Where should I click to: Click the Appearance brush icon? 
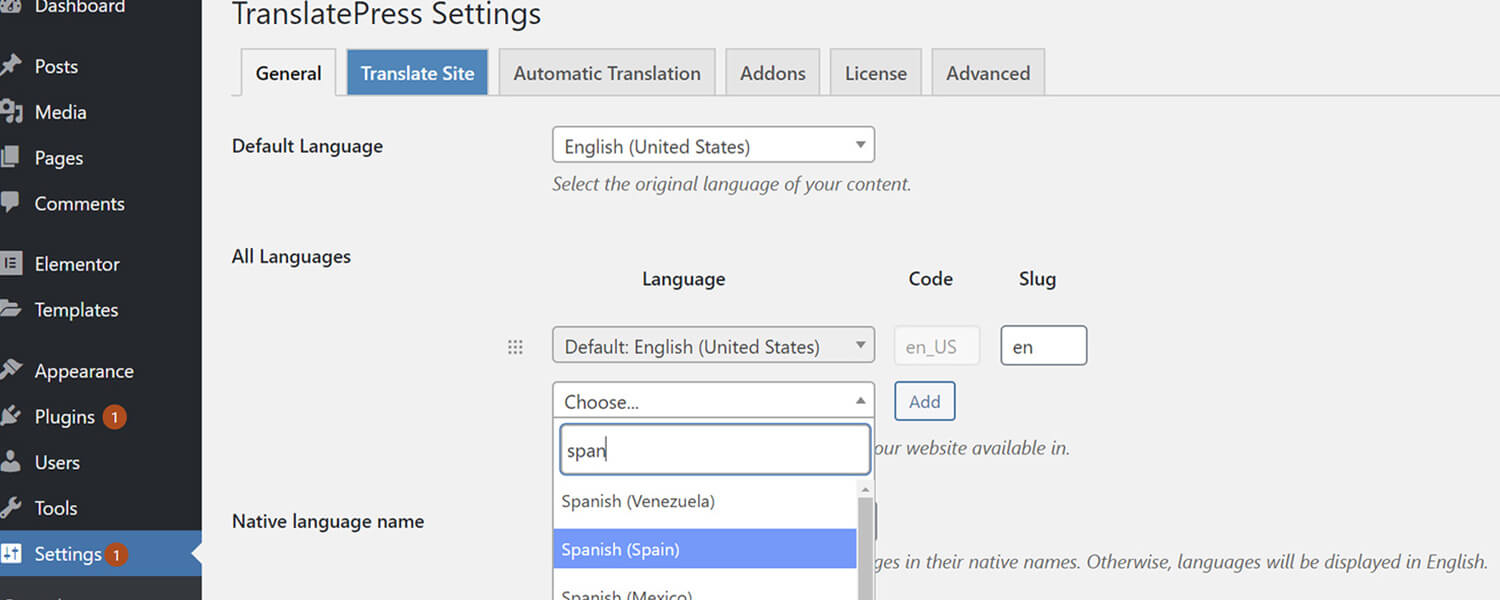(x=10, y=371)
